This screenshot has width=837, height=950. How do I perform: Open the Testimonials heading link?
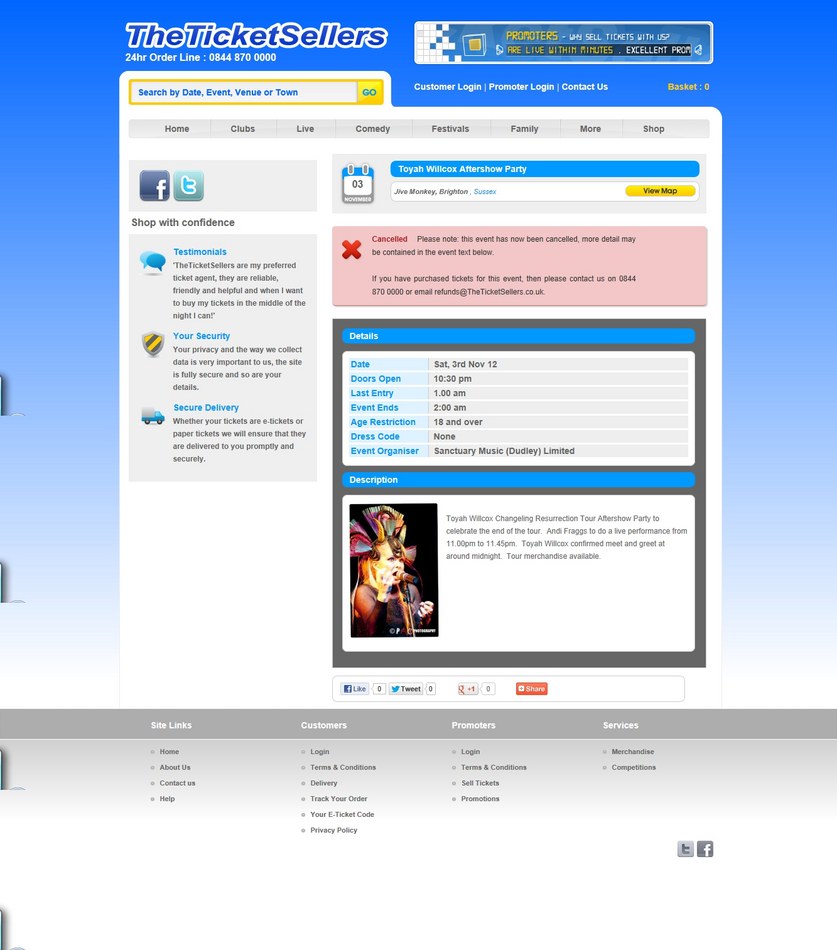(200, 252)
